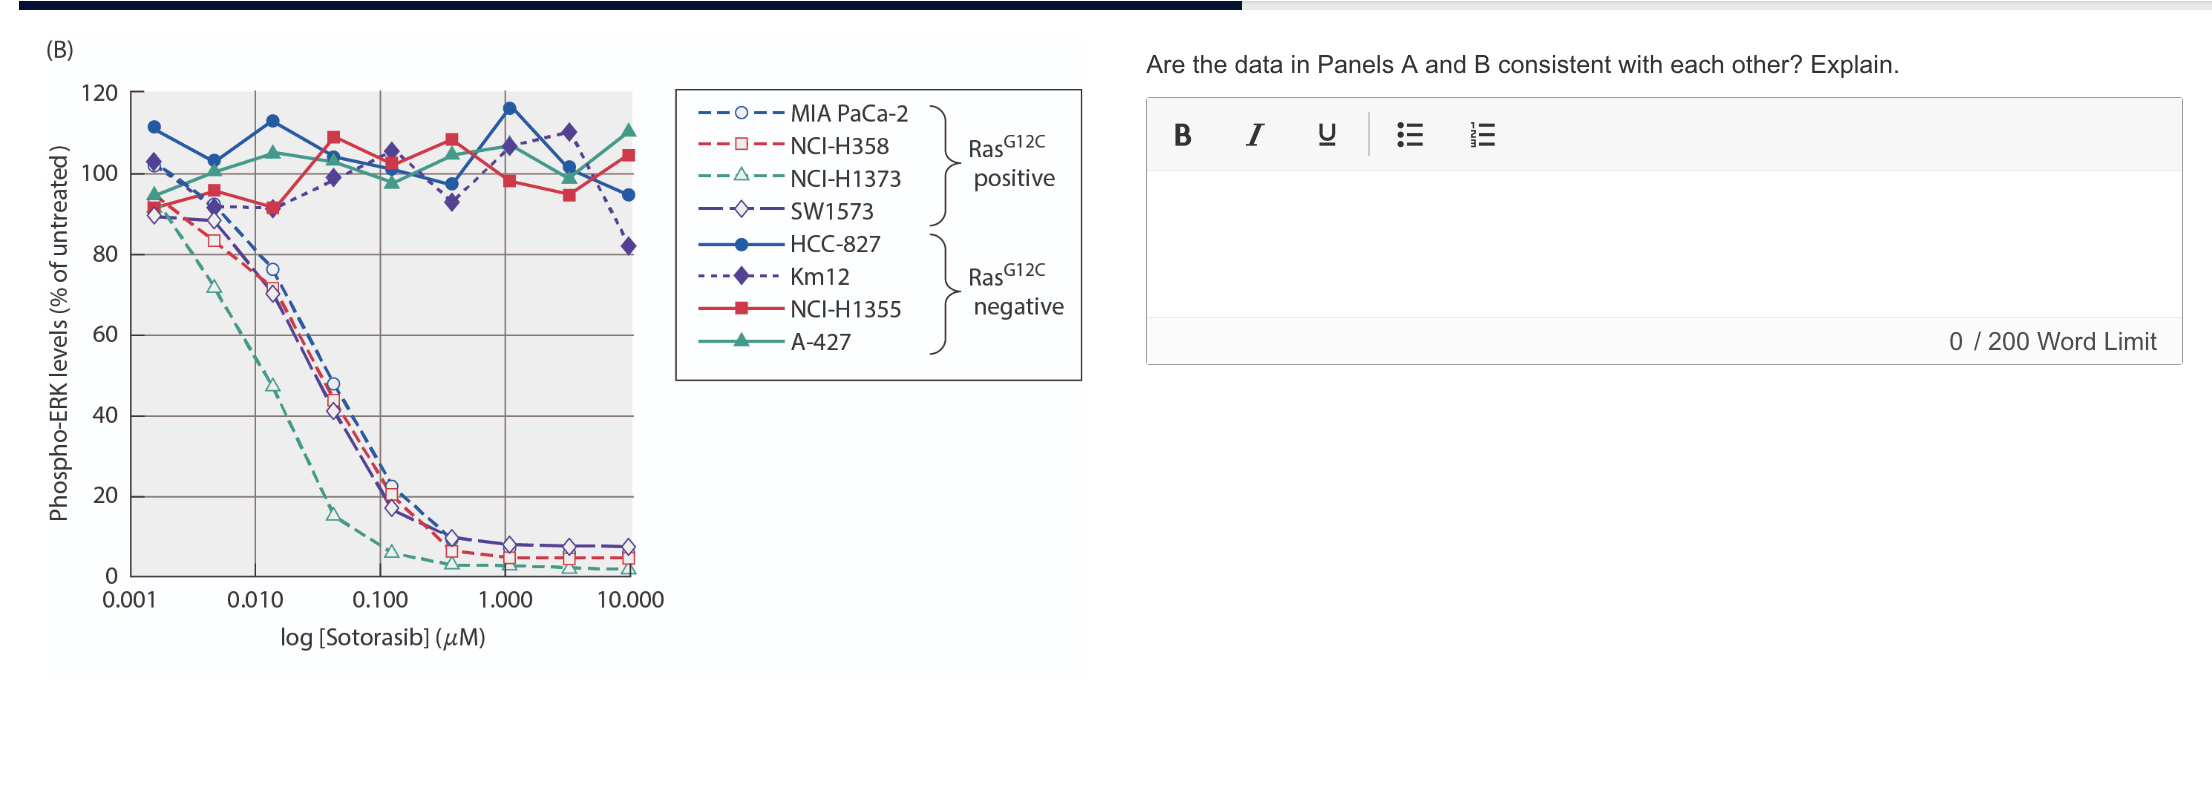Viewport: 2212px width, 808px height.
Task: Toggle bold formatting in answer editor
Action: point(1182,135)
